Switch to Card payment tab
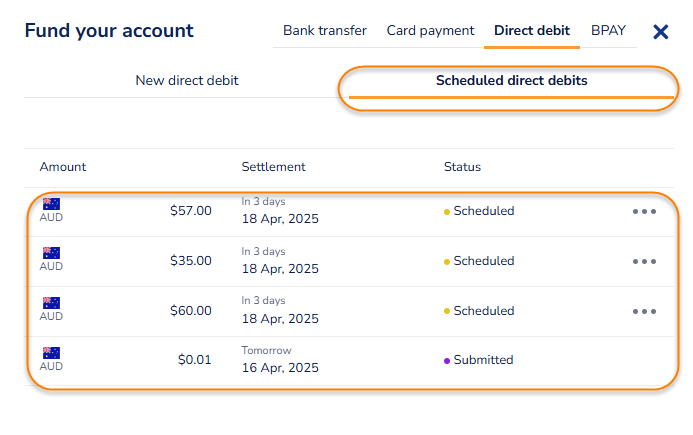 [430, 31]
